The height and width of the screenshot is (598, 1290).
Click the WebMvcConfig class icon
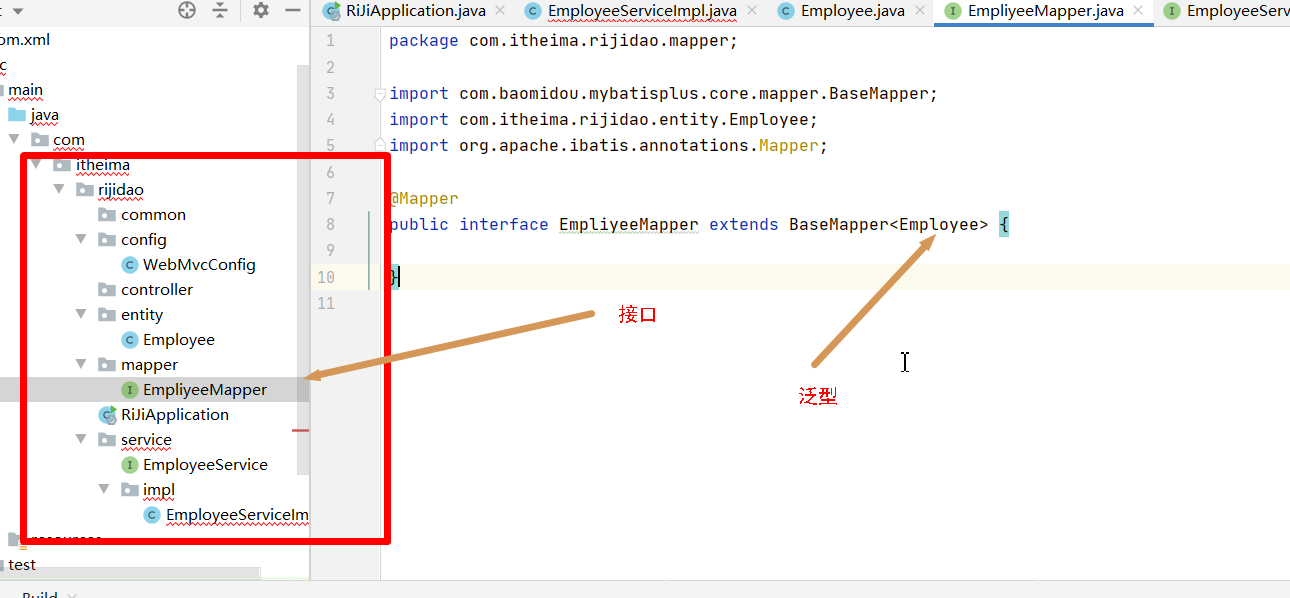(x=129, y=264)
